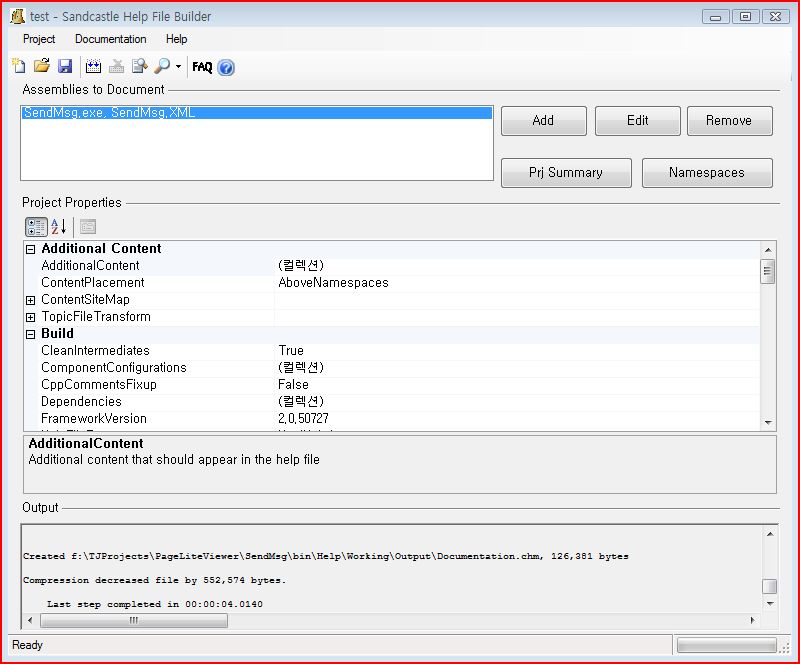
Task: Select the Dependencies property
Action: tap(82, 402)
